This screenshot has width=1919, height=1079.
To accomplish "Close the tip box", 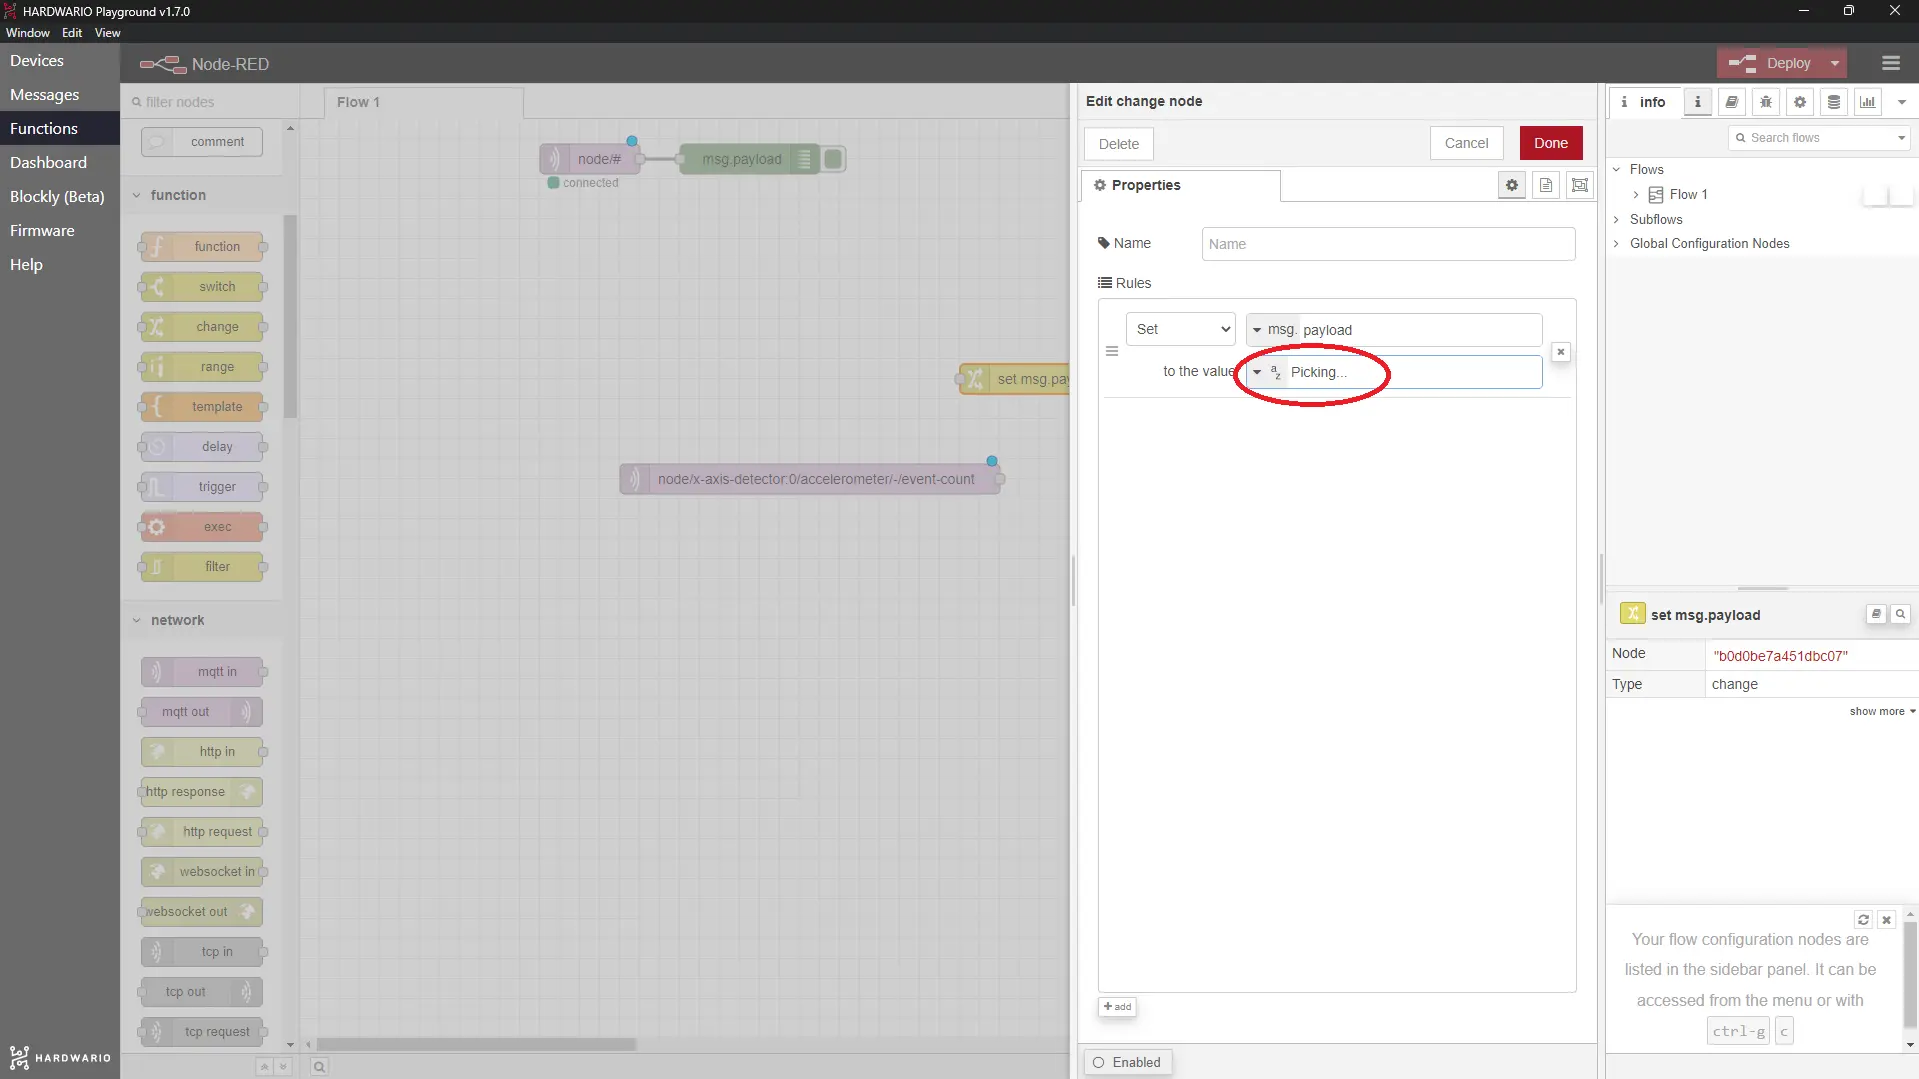I will 1886,920.
